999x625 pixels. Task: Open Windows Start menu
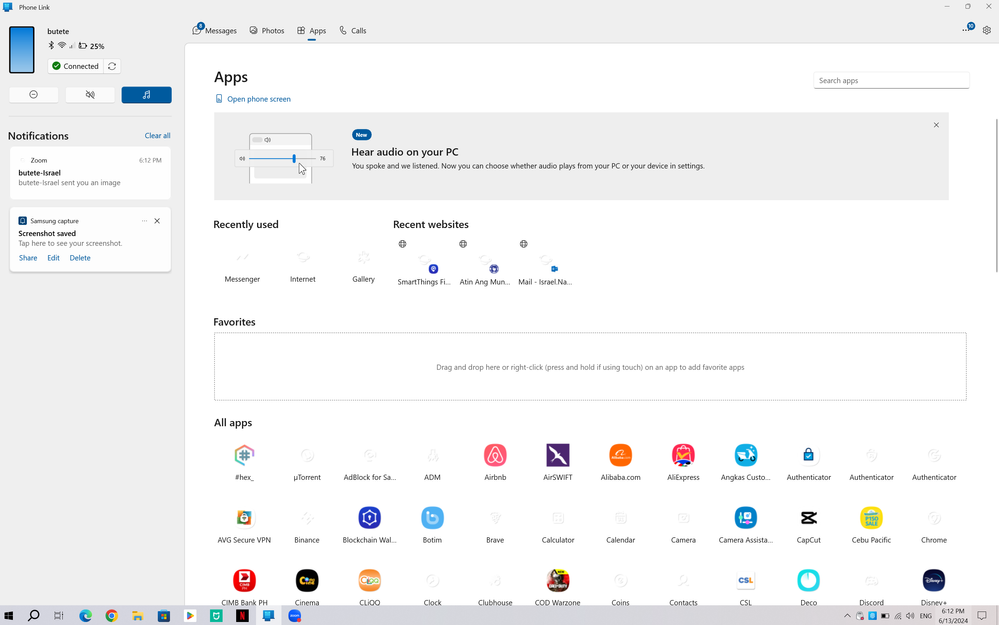click(8, 615)
